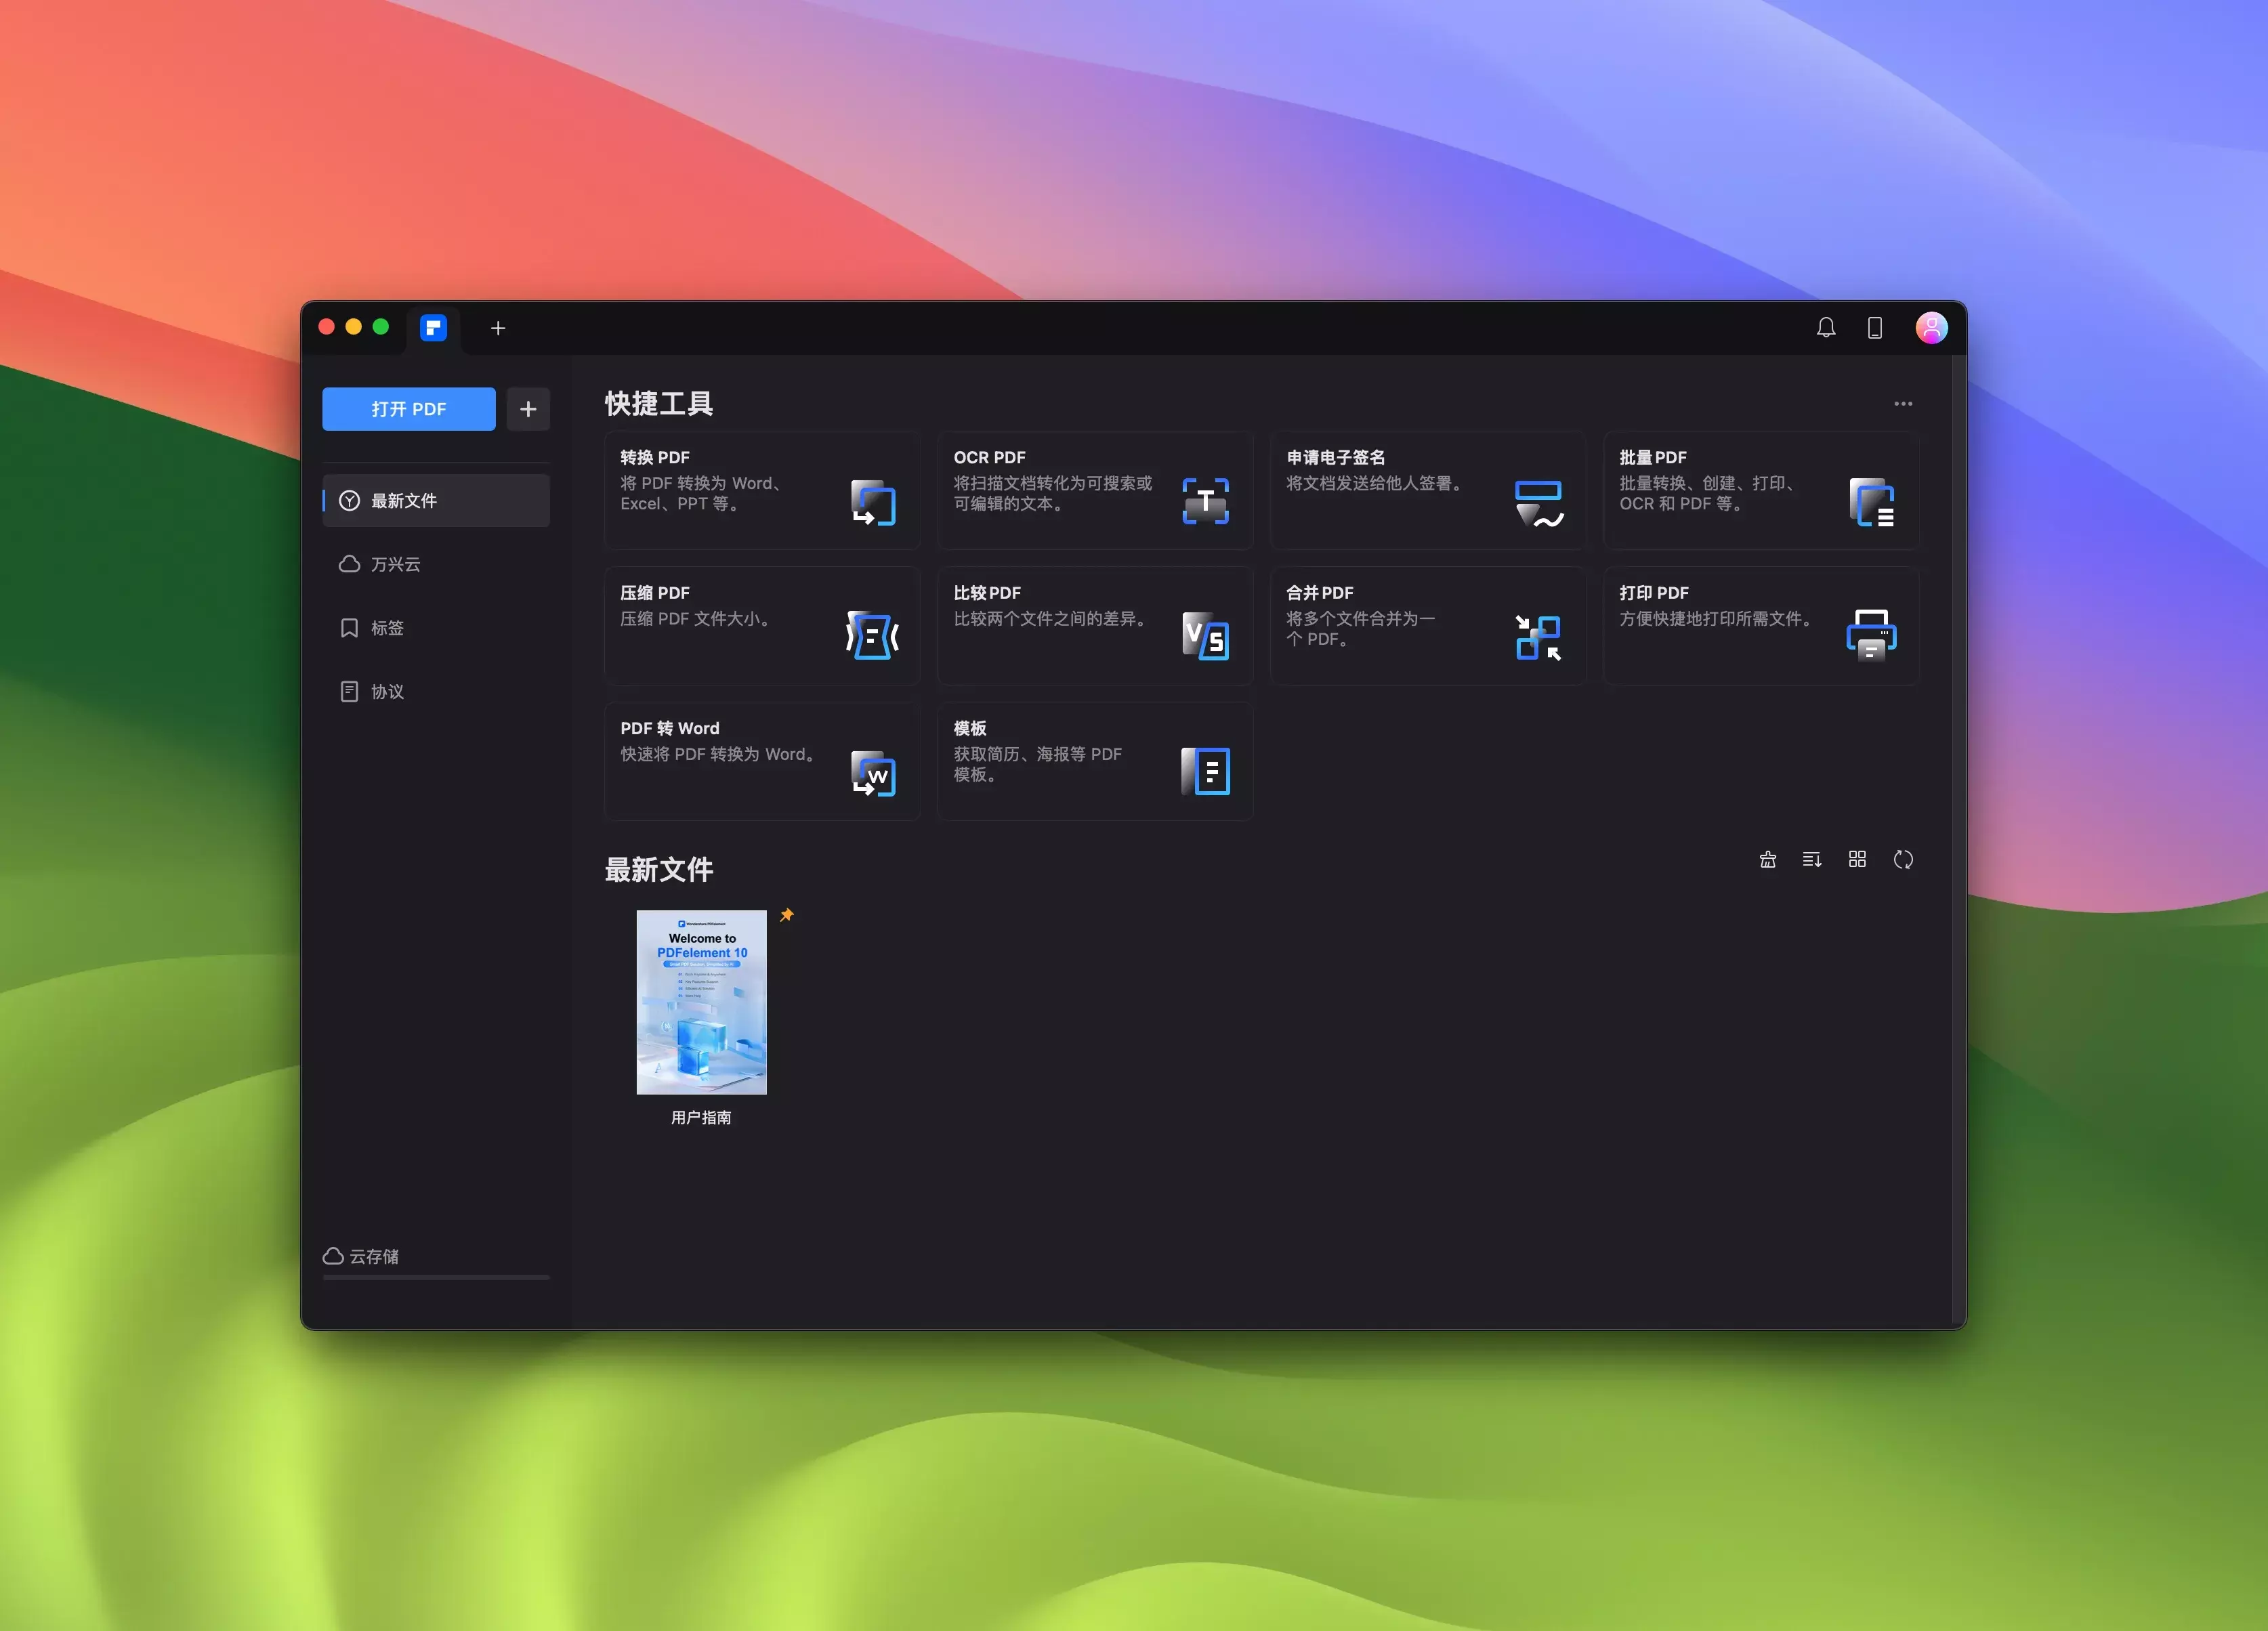
Task: Click the mobile device icon in title bar
Action: pyautogui.click(x=1875, y=328)
